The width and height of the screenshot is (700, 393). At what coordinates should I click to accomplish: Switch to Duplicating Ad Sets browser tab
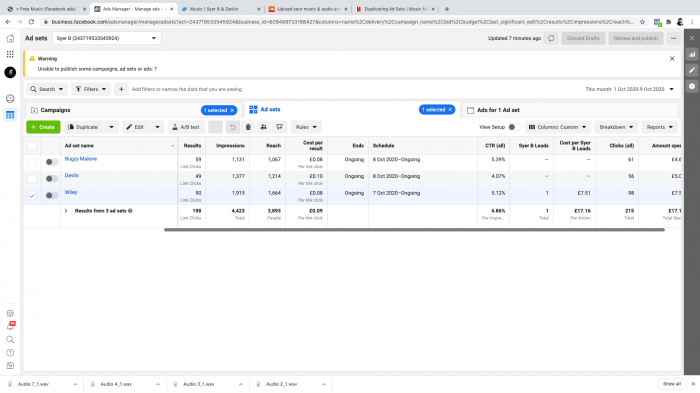coord(395,9)
